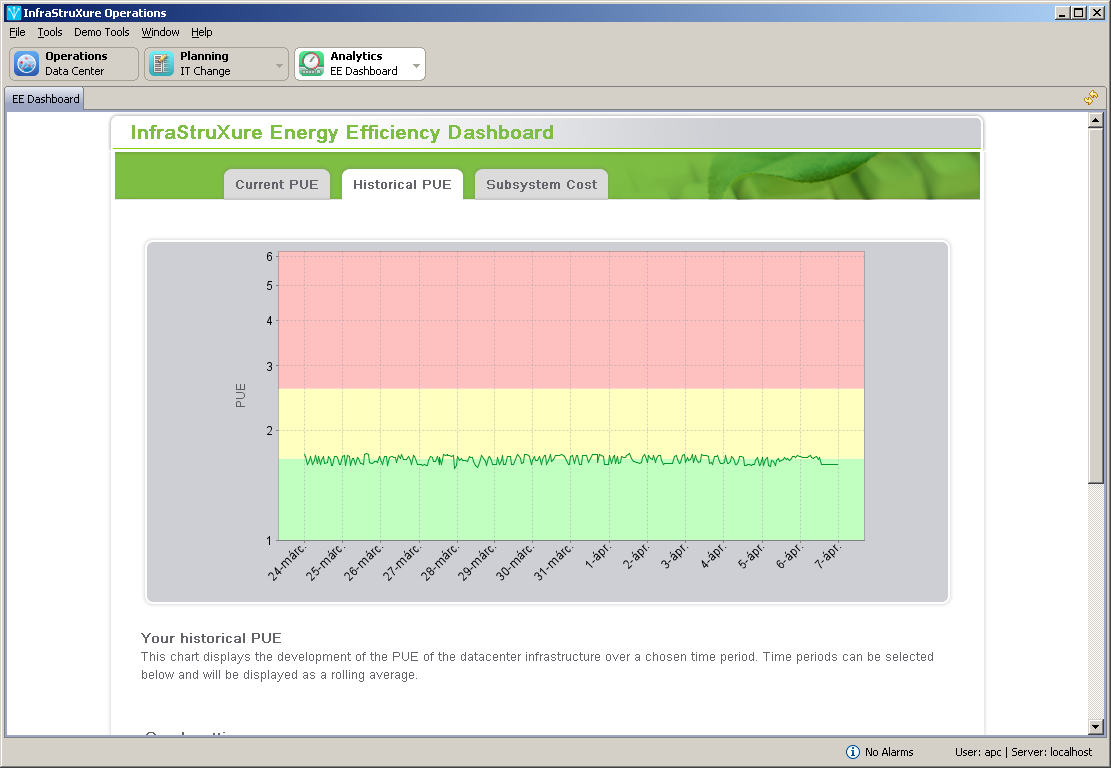This screenshot has width=1111, height=768.
Task: Click the 24-márc. date label
Action: coord(287,562)
